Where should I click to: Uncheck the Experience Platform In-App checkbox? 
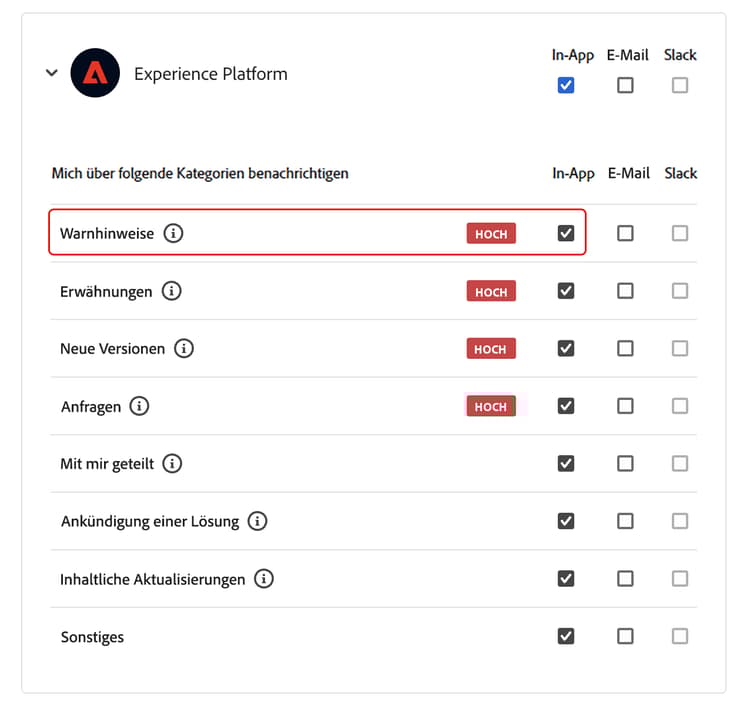click(x=566, y=85)
